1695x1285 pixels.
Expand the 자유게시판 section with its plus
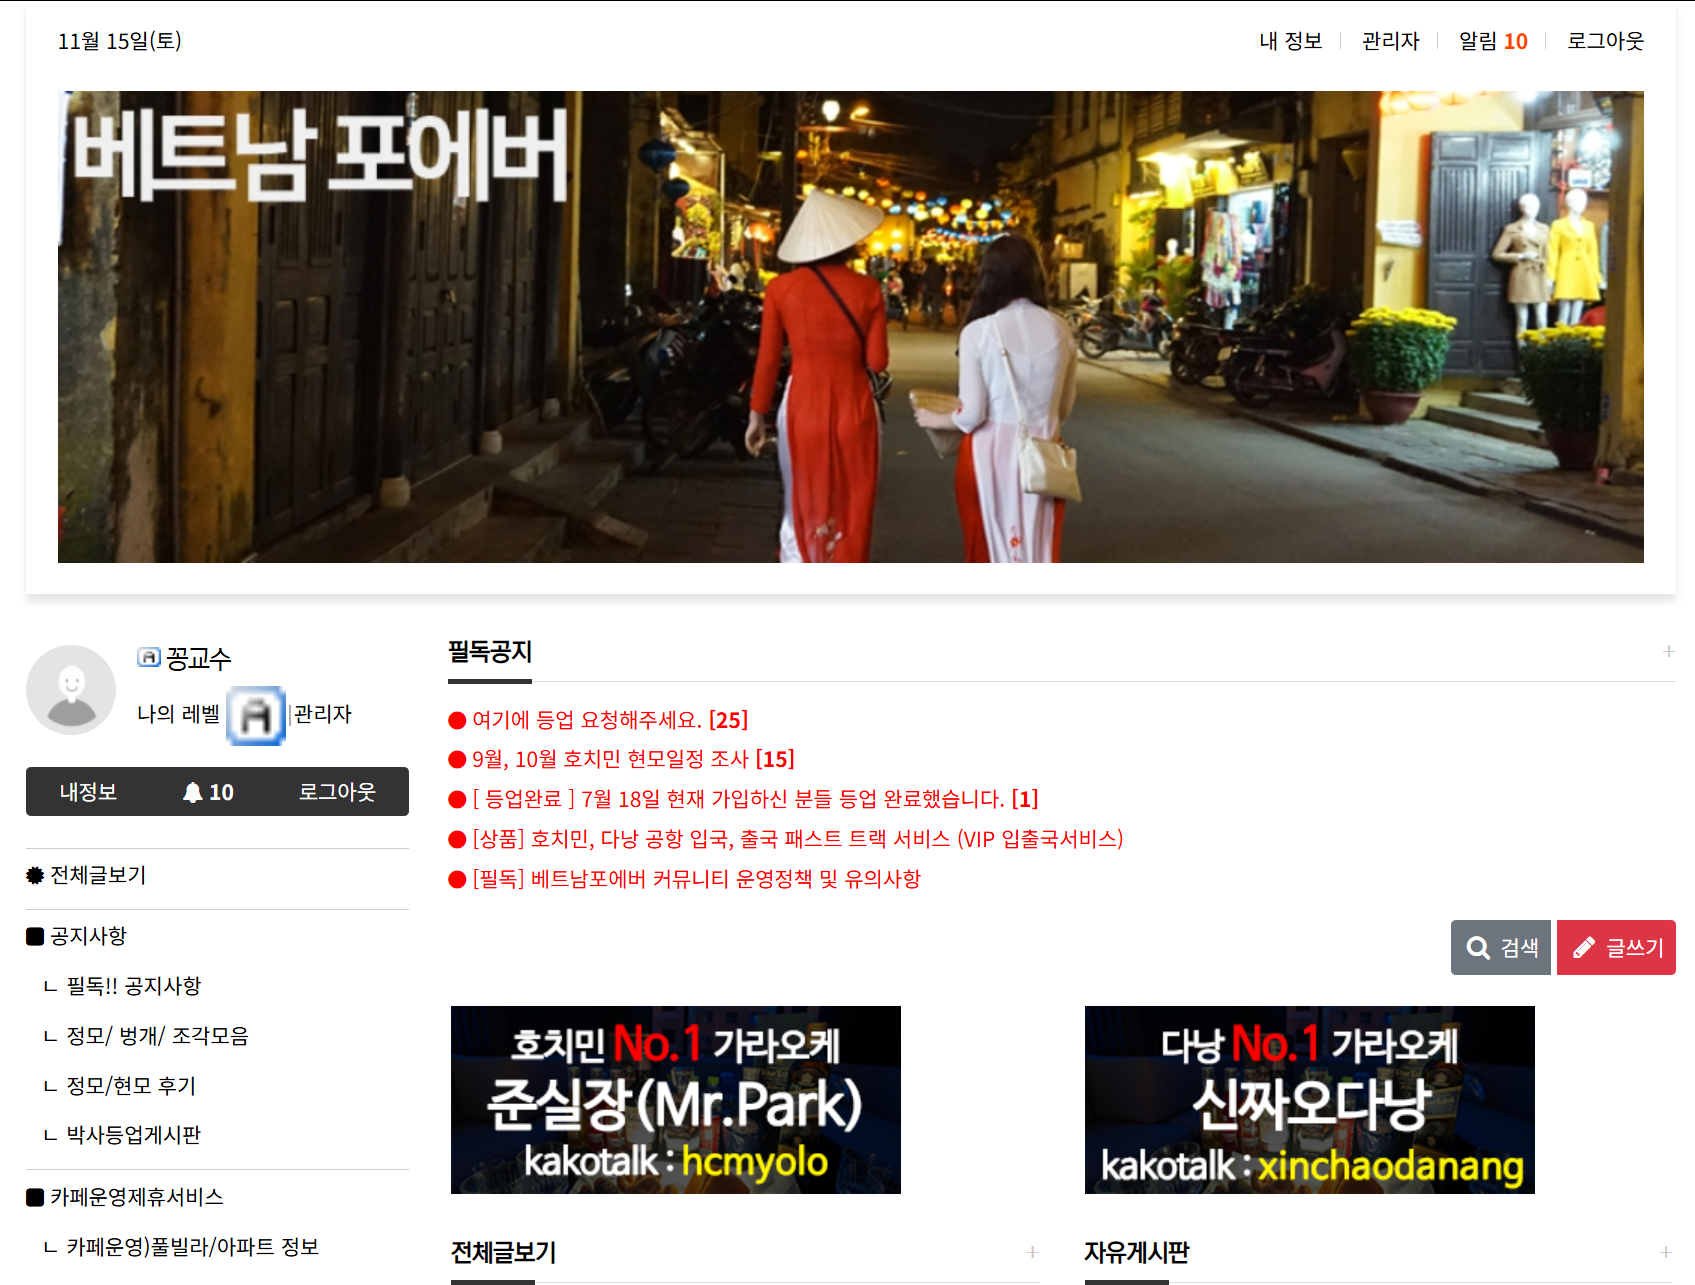tap(1666, 1250)
